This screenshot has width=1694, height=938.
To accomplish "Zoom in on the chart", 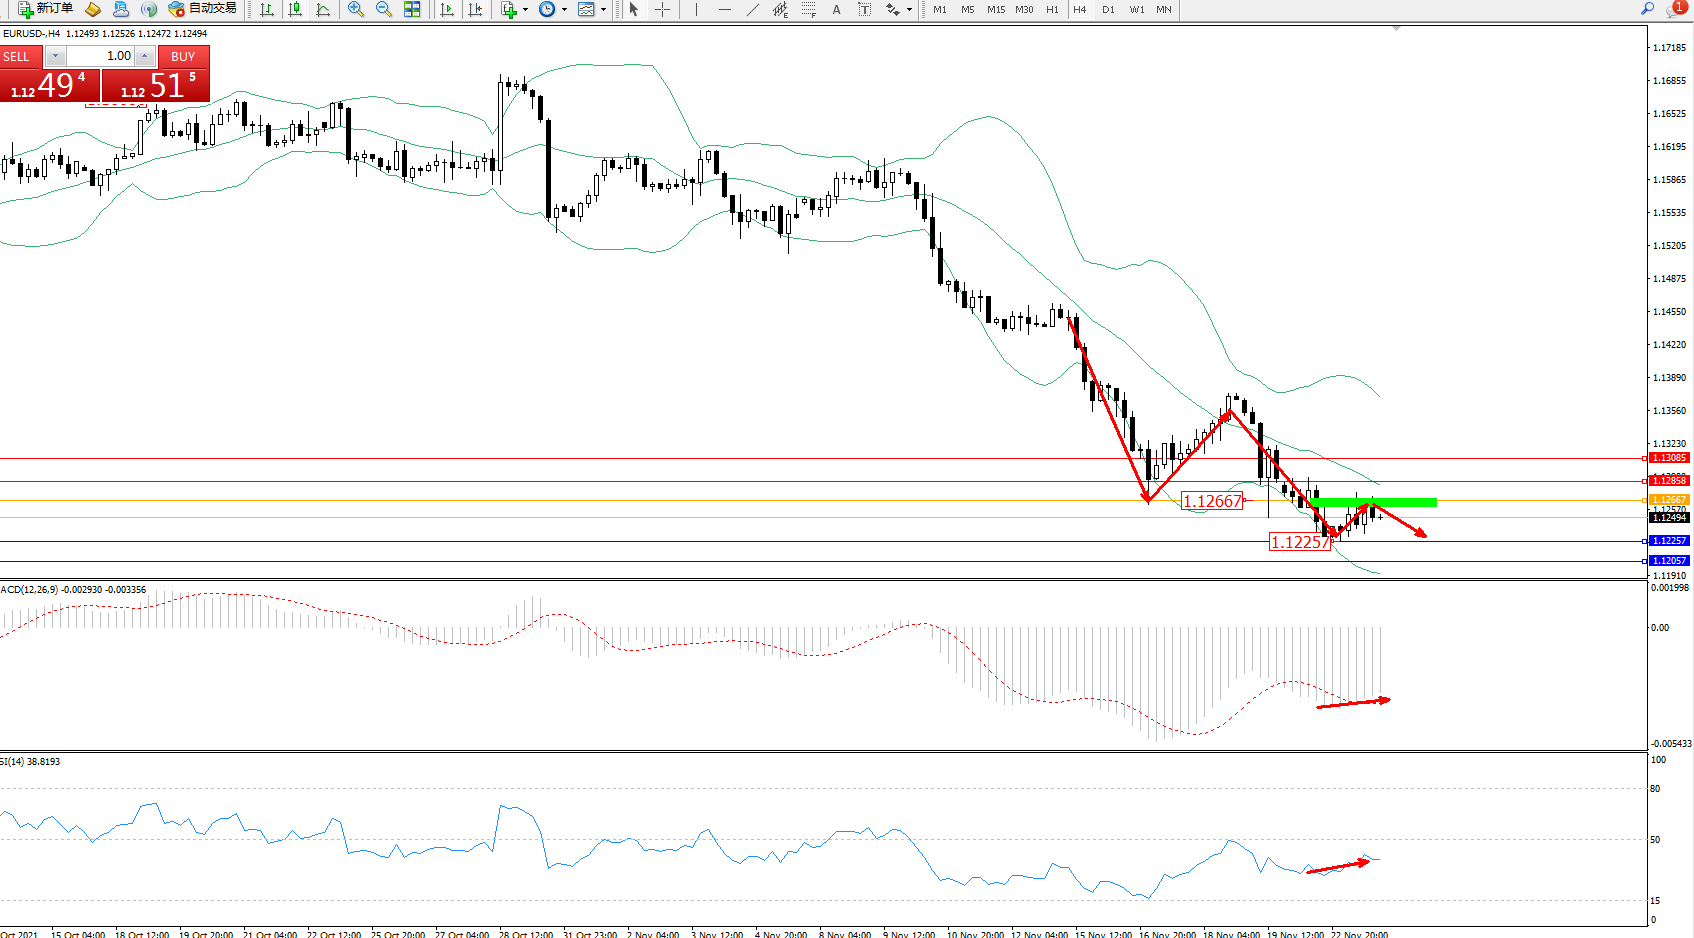I will 355,9.
